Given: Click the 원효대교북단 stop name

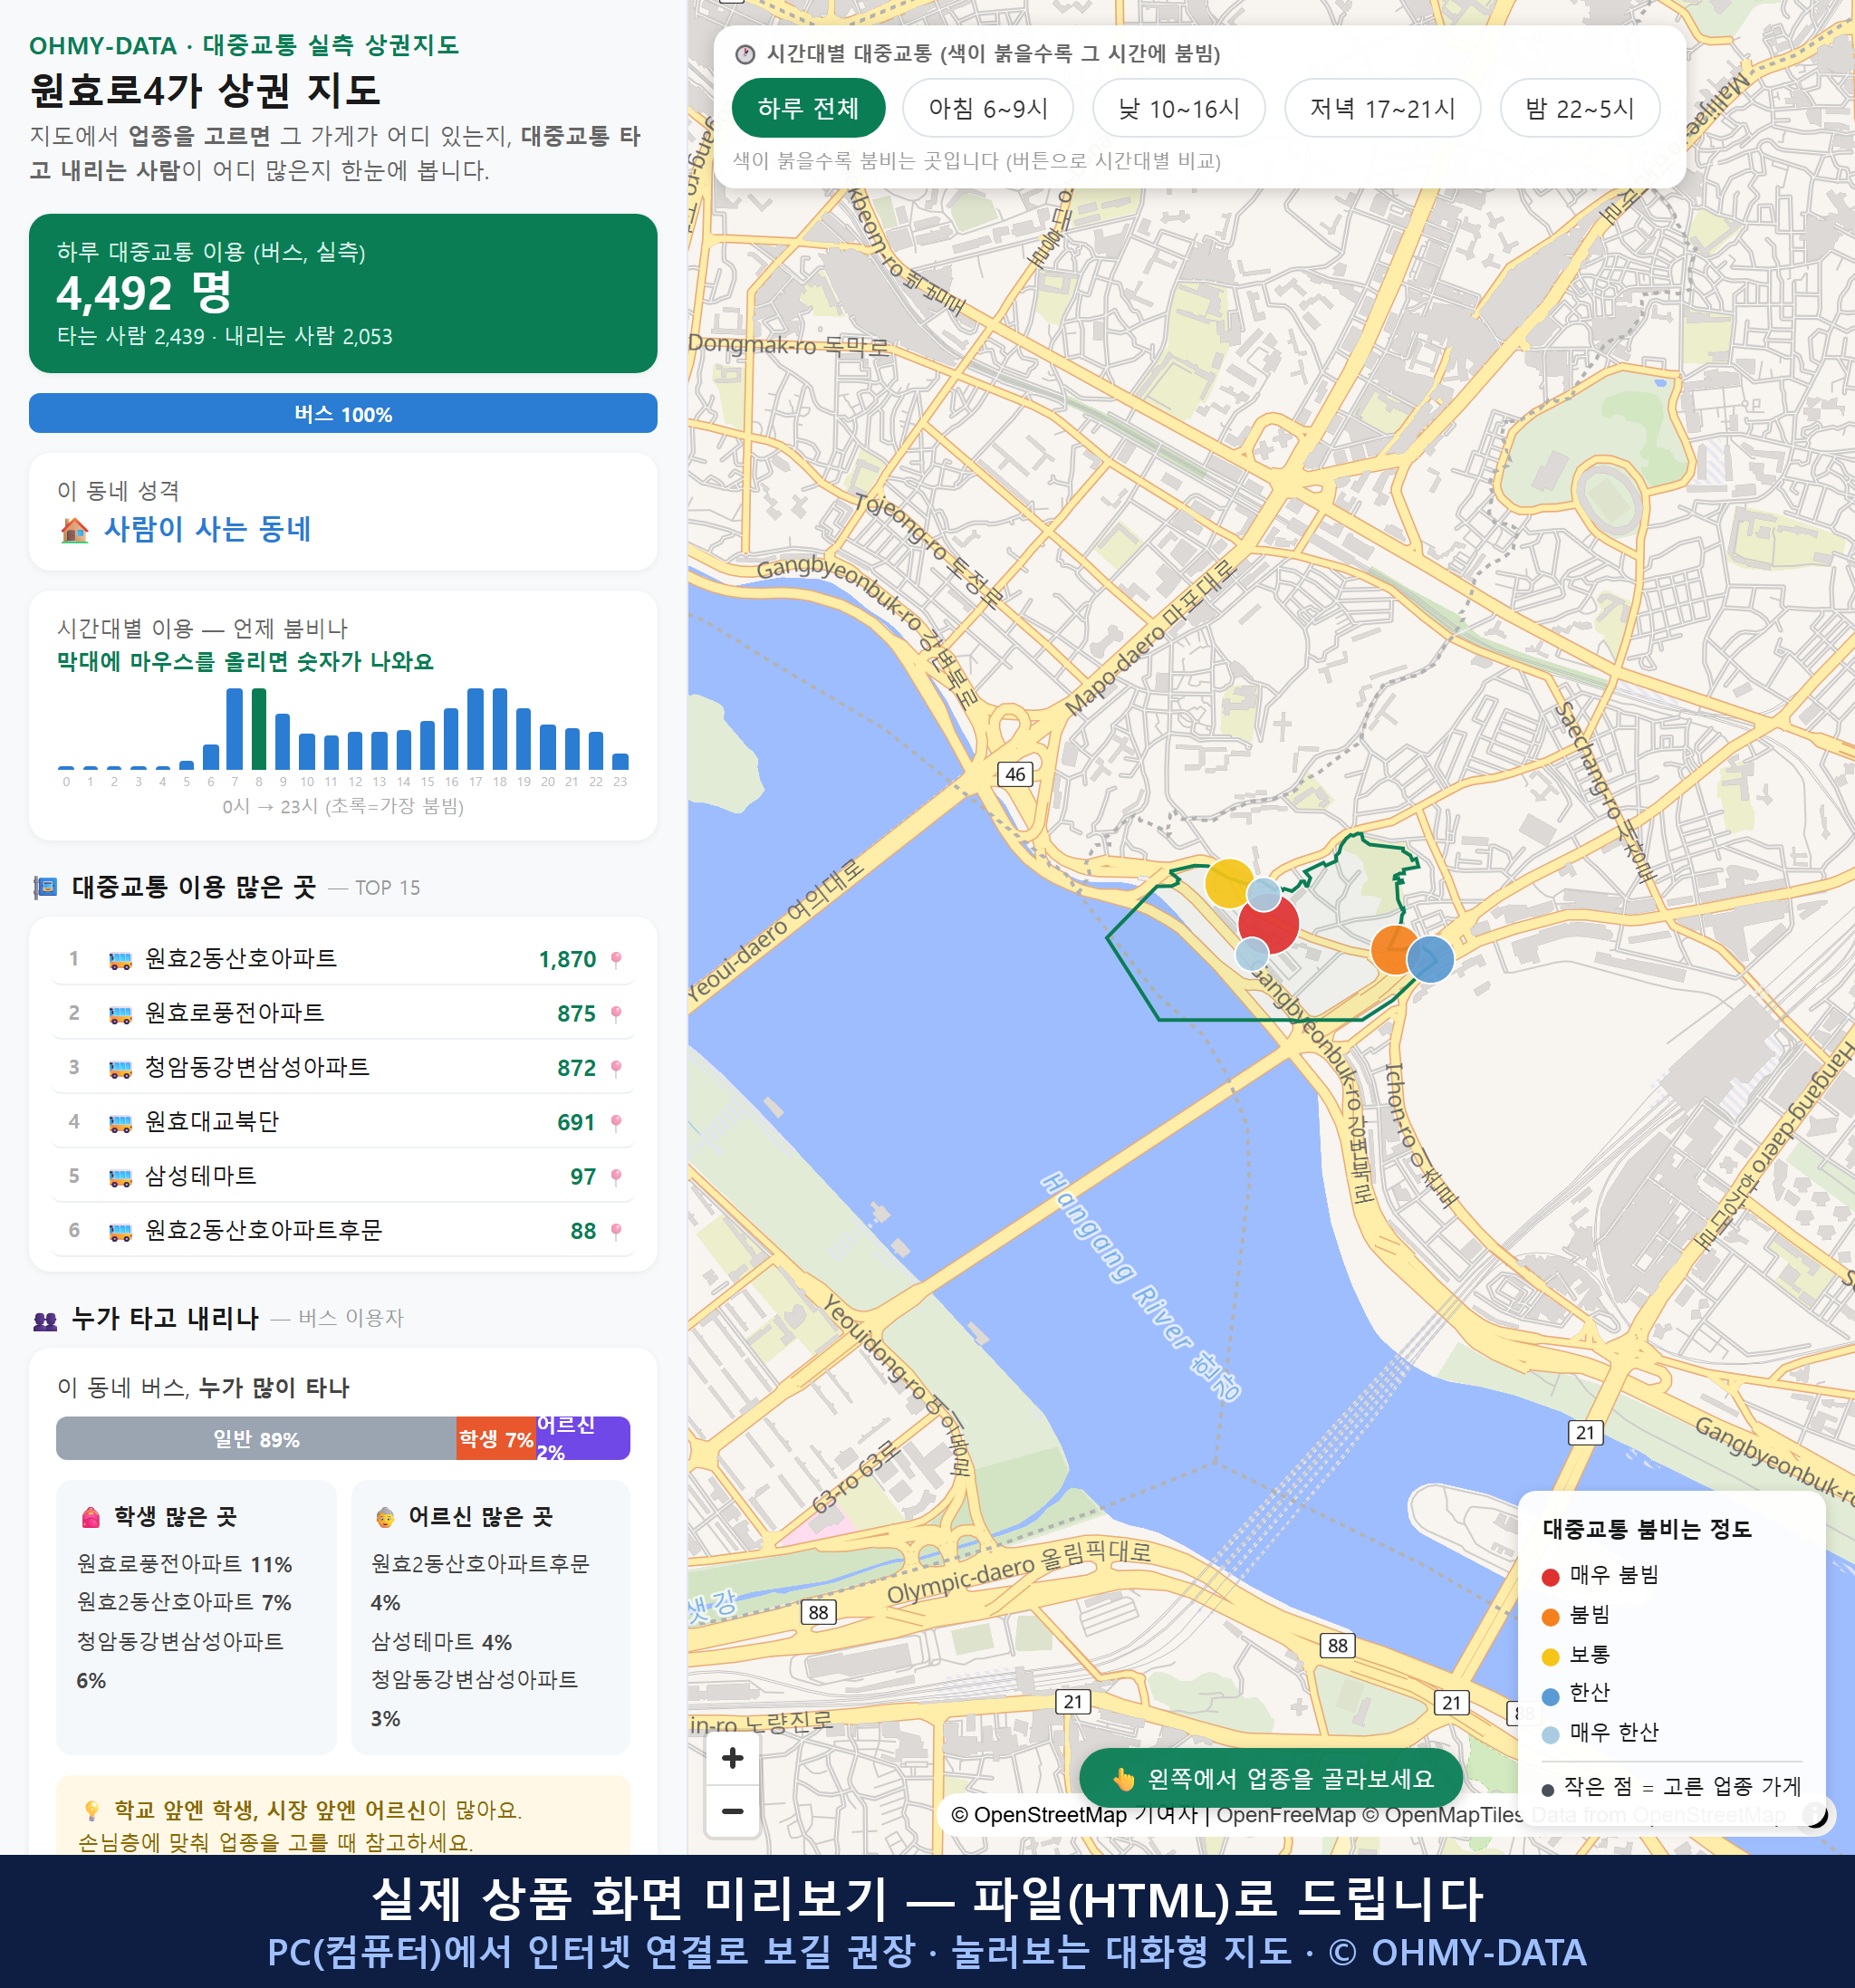Looking at the screenshot, I should click(212, 1121).
